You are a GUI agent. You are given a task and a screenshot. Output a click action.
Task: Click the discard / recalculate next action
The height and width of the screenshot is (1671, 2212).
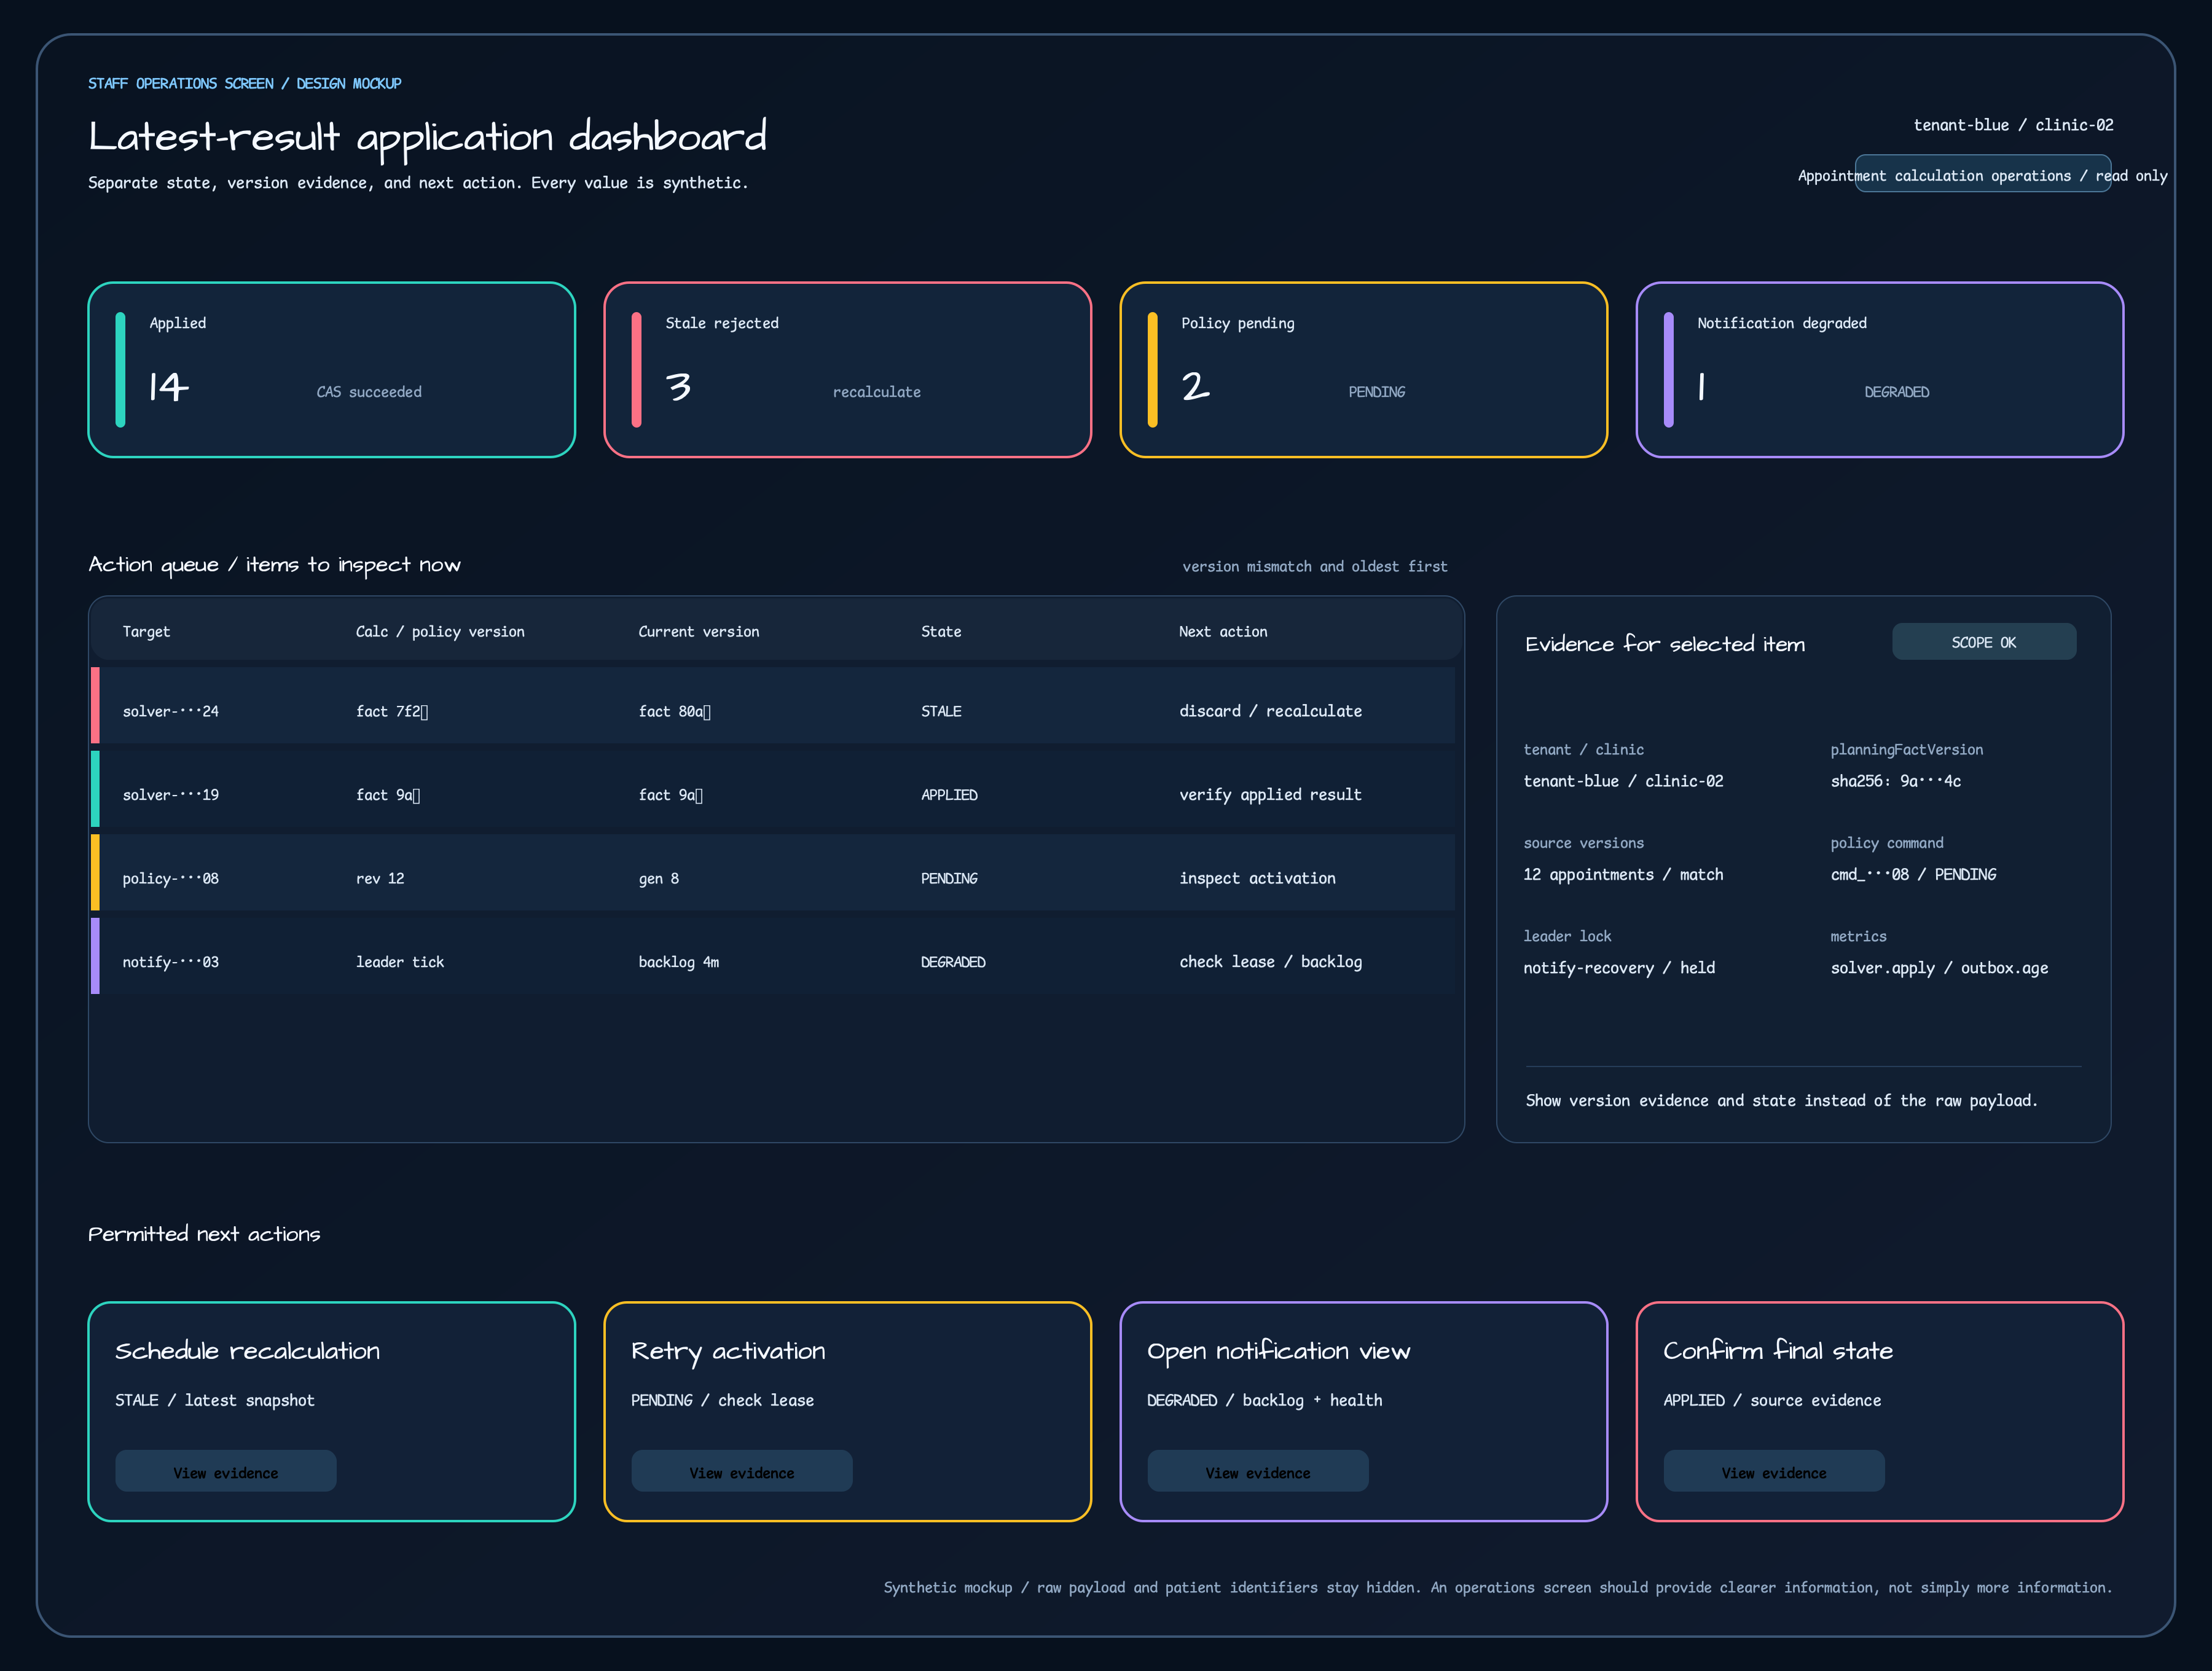1271,711
